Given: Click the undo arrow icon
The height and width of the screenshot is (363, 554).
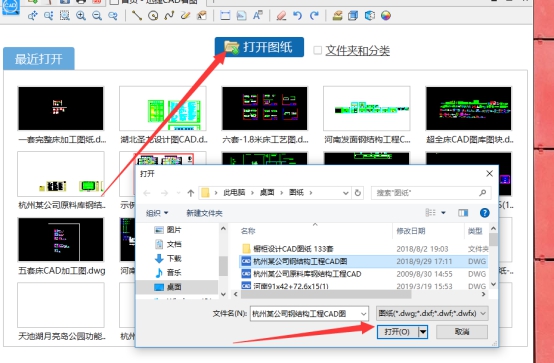Looking at the screenshot, I should click(x=297, y=16).
